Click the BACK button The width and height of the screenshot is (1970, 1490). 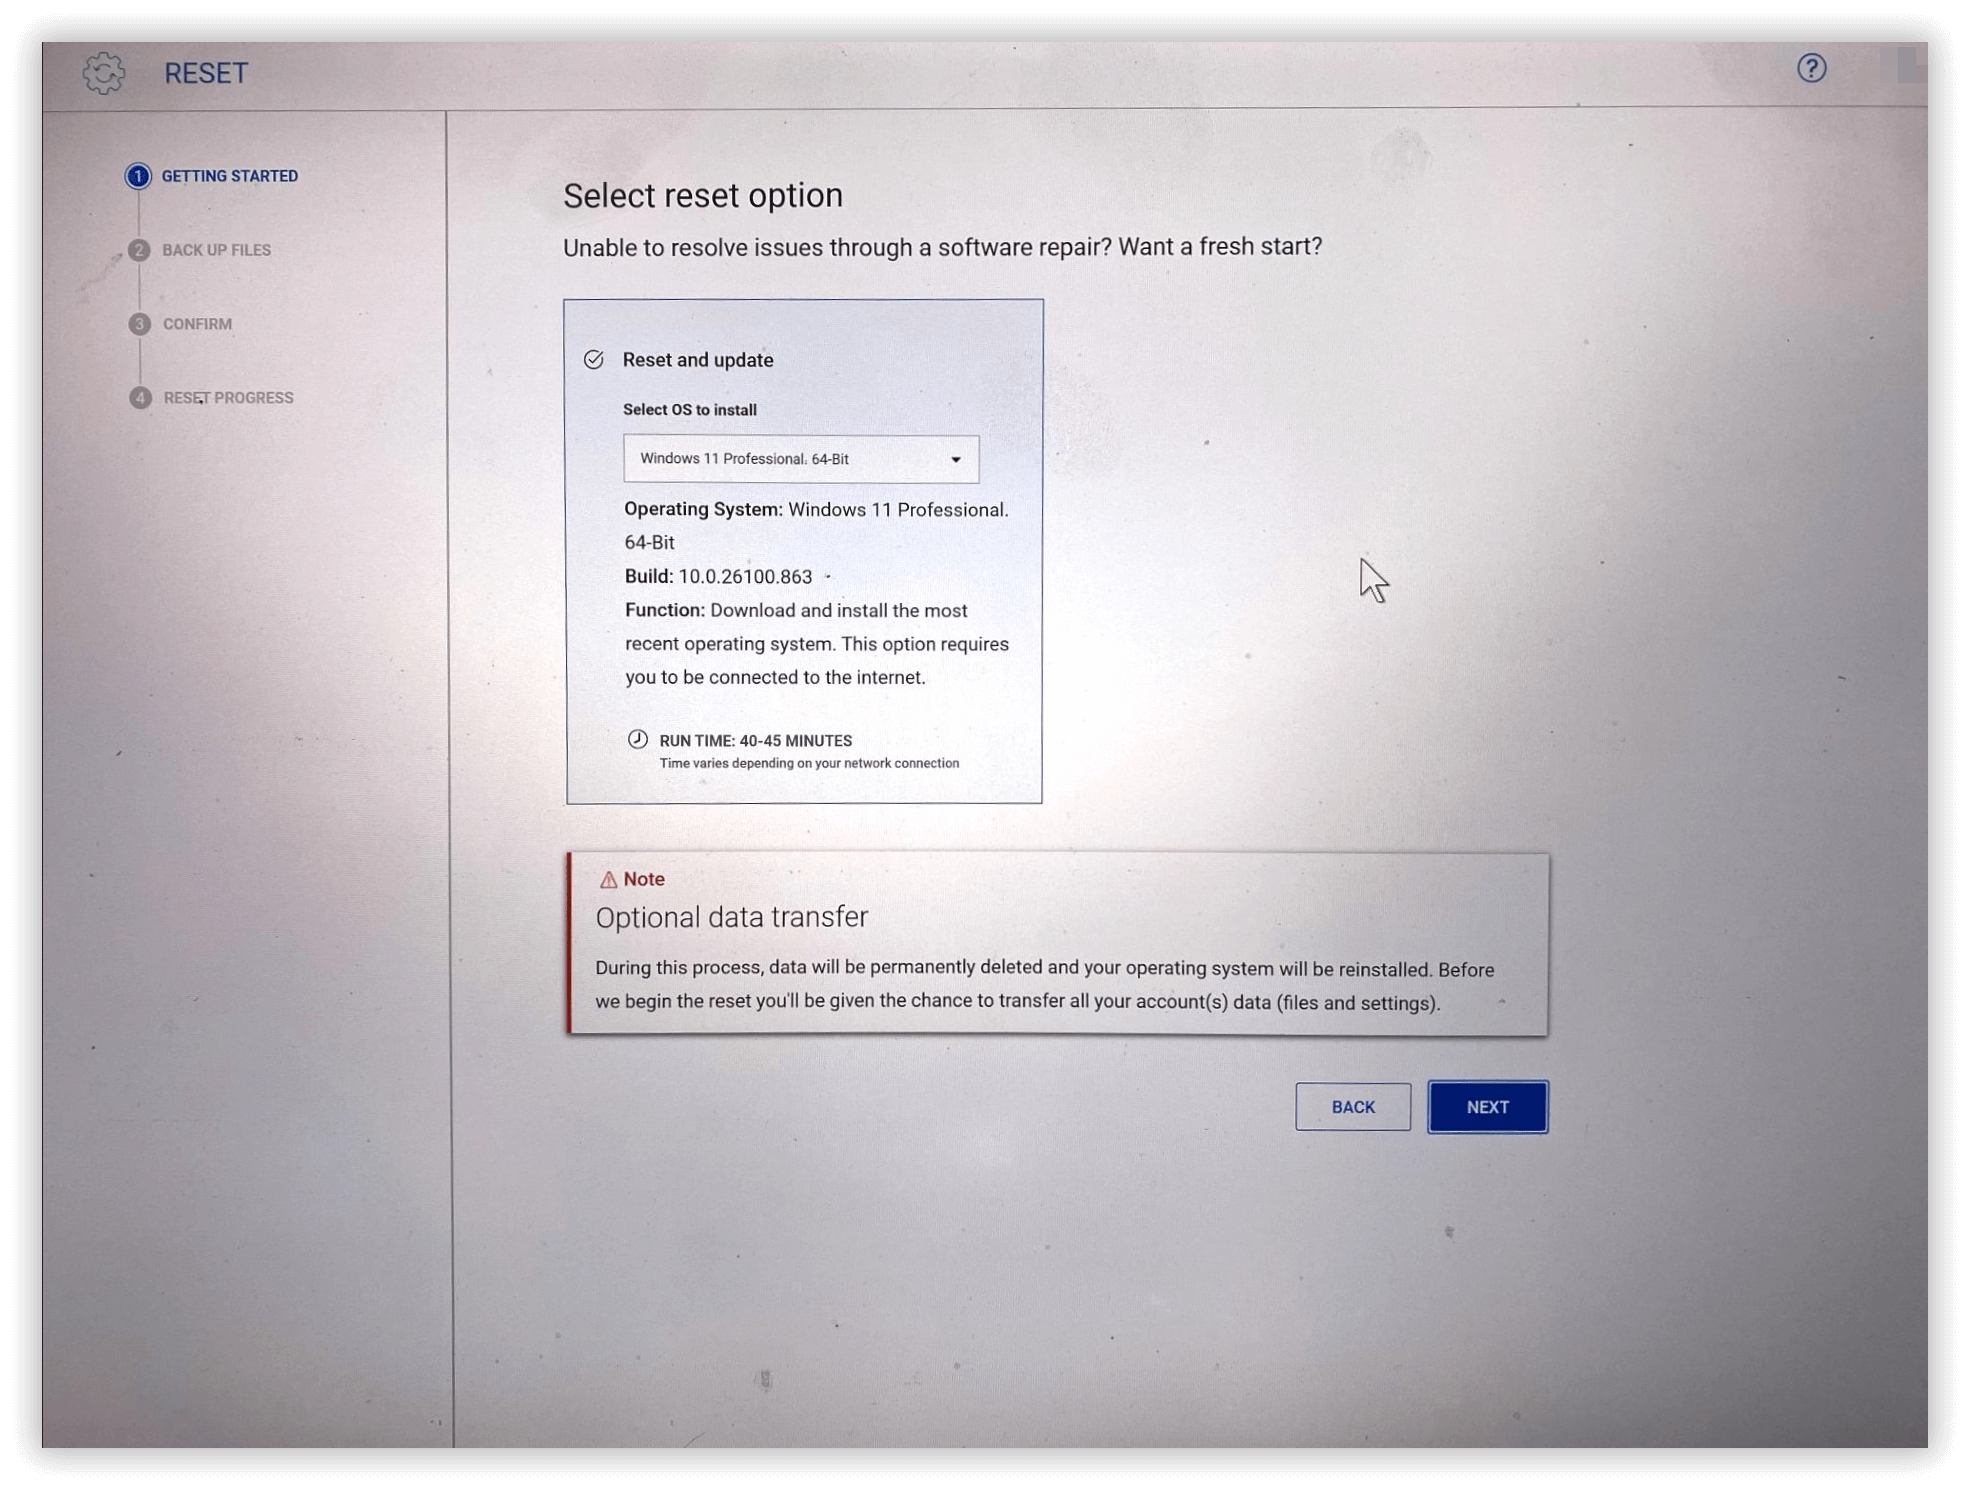1353,1107
